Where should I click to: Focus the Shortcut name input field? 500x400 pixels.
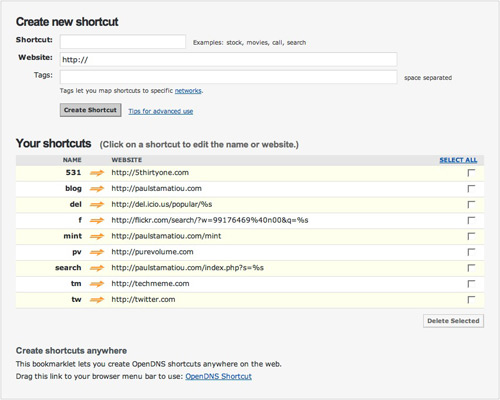tap(123, 42)
